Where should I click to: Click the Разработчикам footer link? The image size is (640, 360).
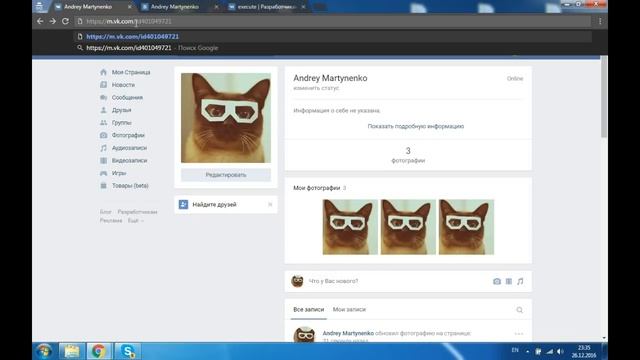[137, 212]
